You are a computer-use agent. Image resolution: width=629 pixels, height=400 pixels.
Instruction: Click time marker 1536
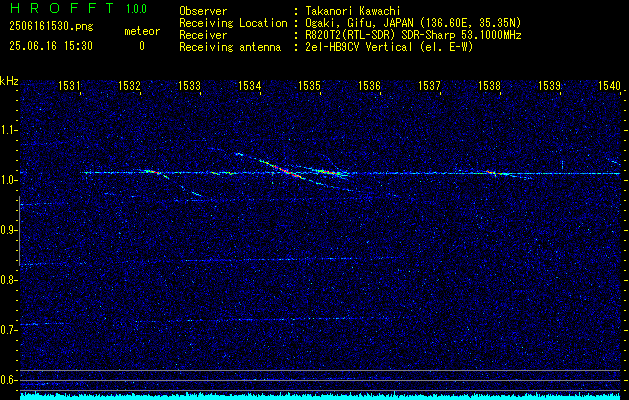point(369,85)
